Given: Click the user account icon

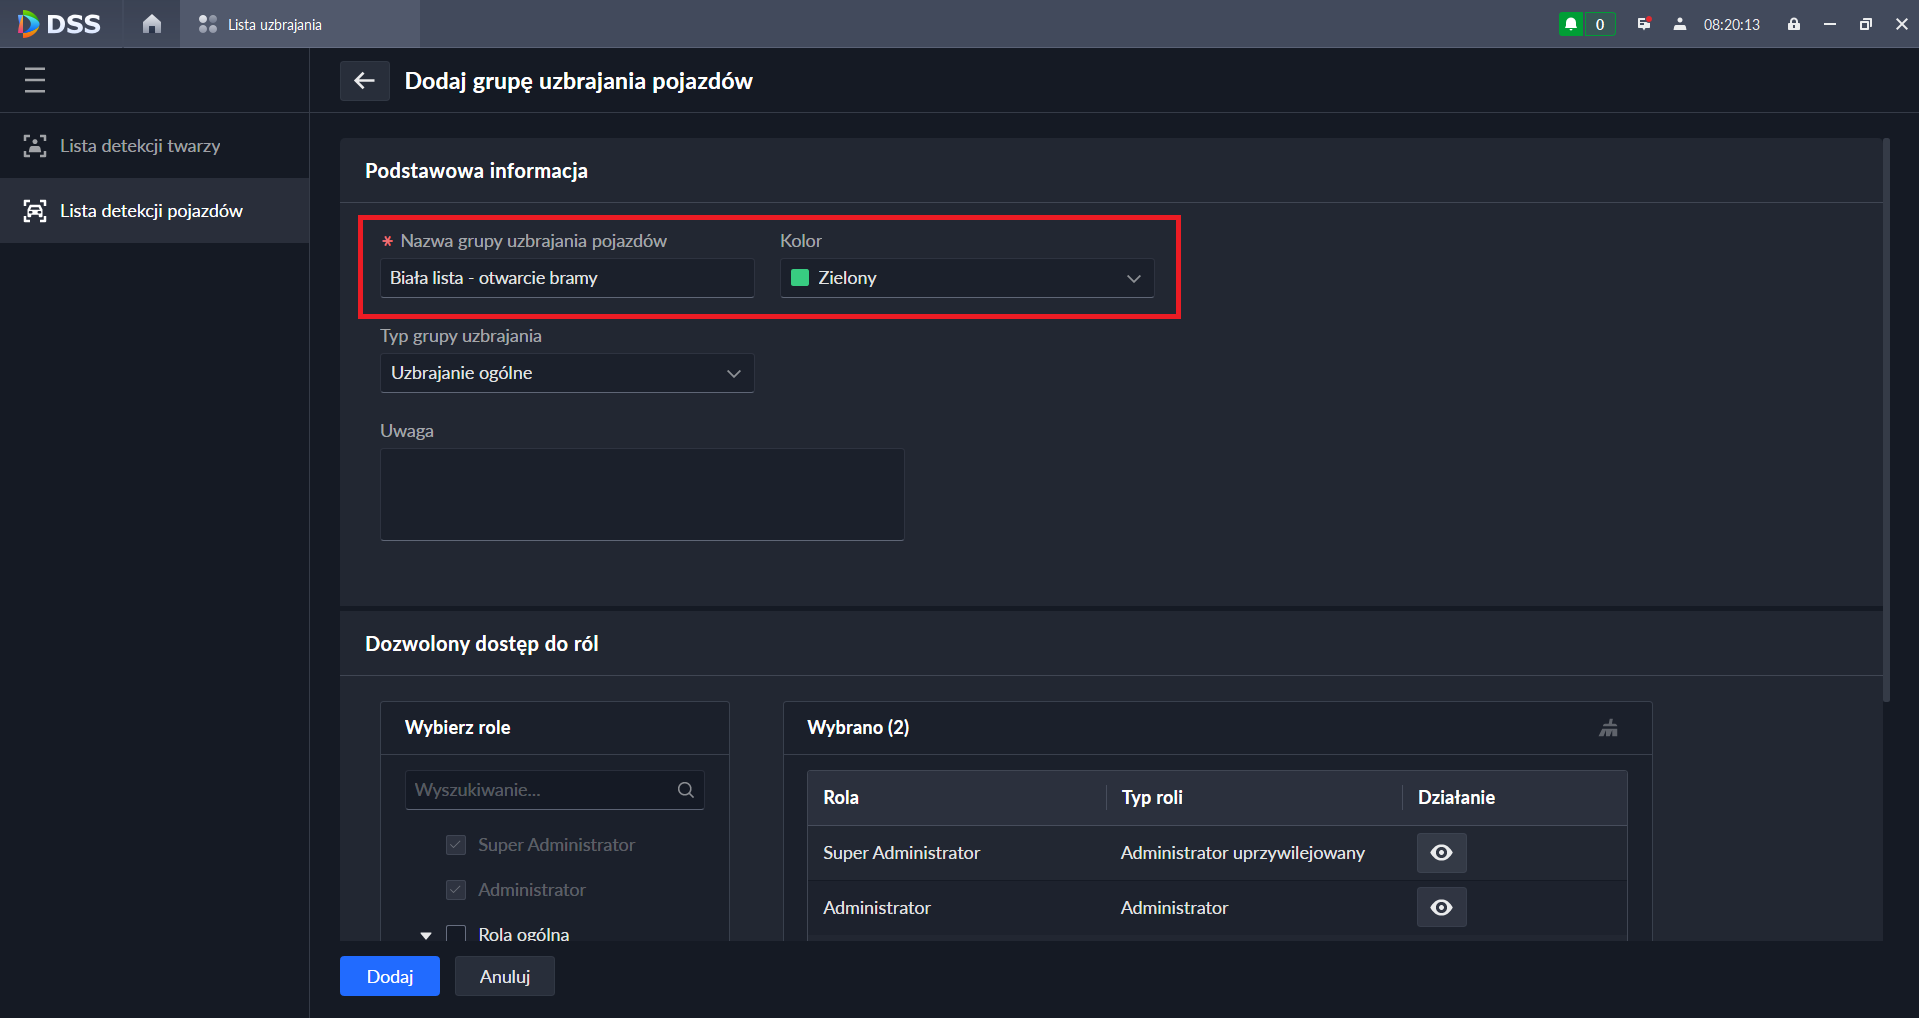Looking at the screenshot, I should [1680, 24].
